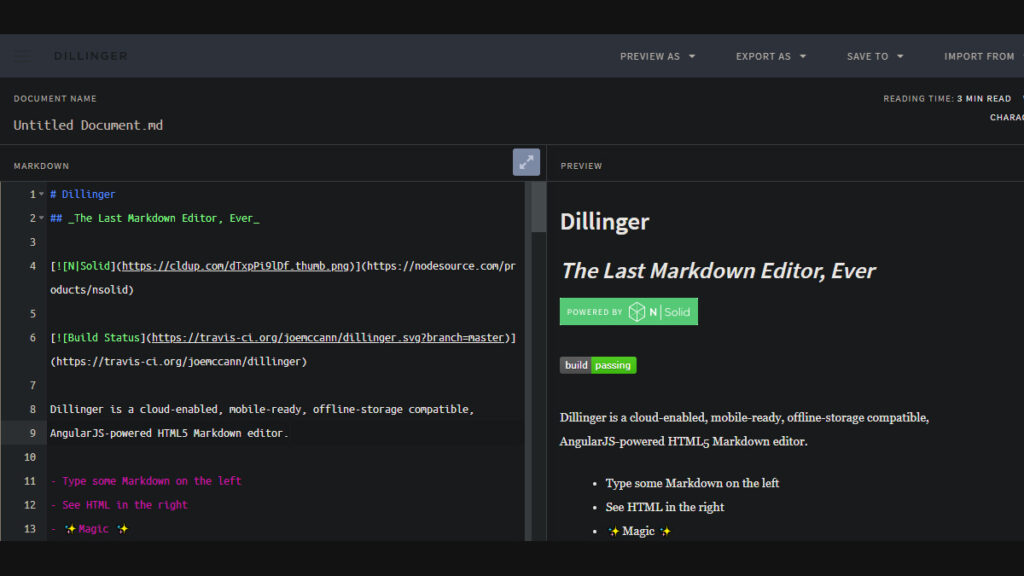Click the travis-ci.org svg link on line 6
Screen dimensions: 1024x576
[328, 338]
